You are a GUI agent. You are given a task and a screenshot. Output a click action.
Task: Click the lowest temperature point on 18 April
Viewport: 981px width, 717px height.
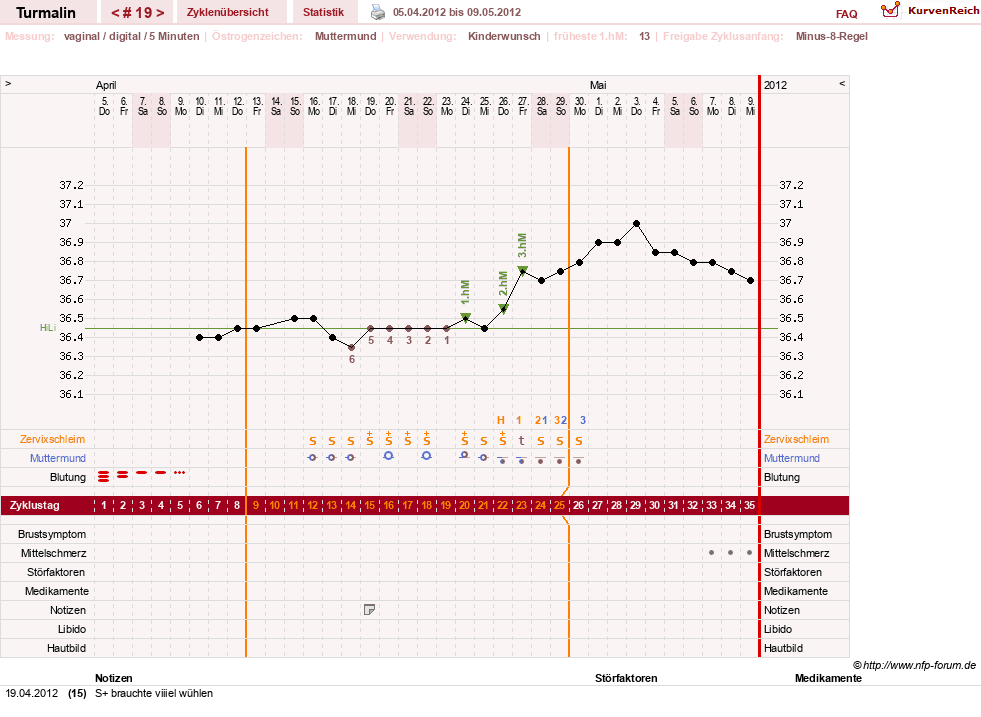pyautogui.click(x=352, y=347)
